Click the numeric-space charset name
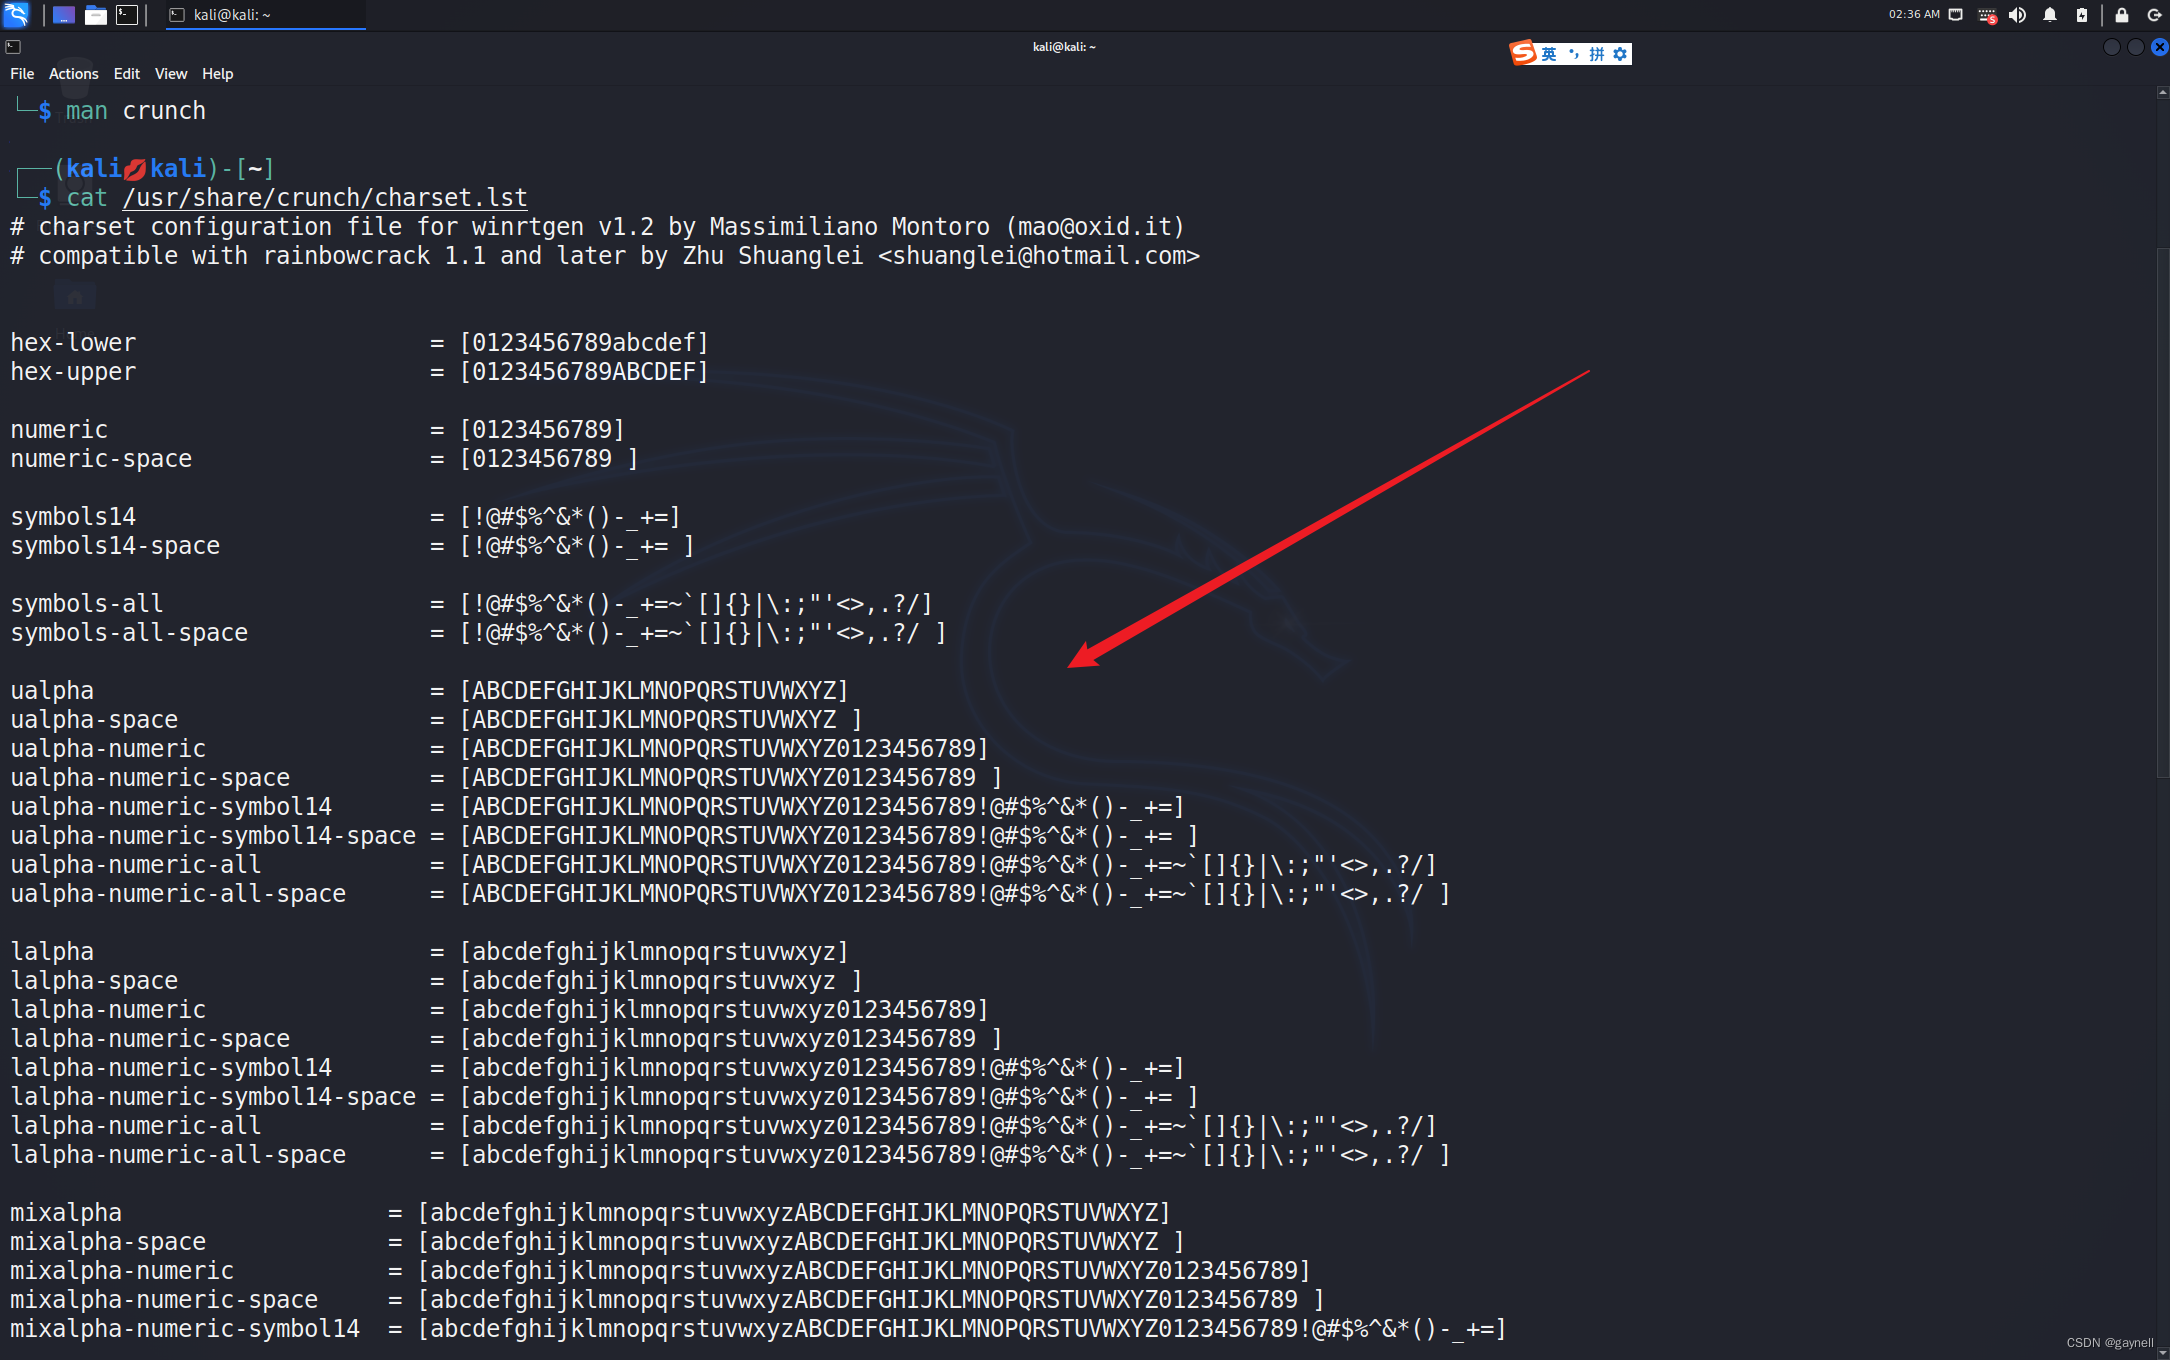Viewport: 2170px width, 1360px height. click(x=101, y=459)
